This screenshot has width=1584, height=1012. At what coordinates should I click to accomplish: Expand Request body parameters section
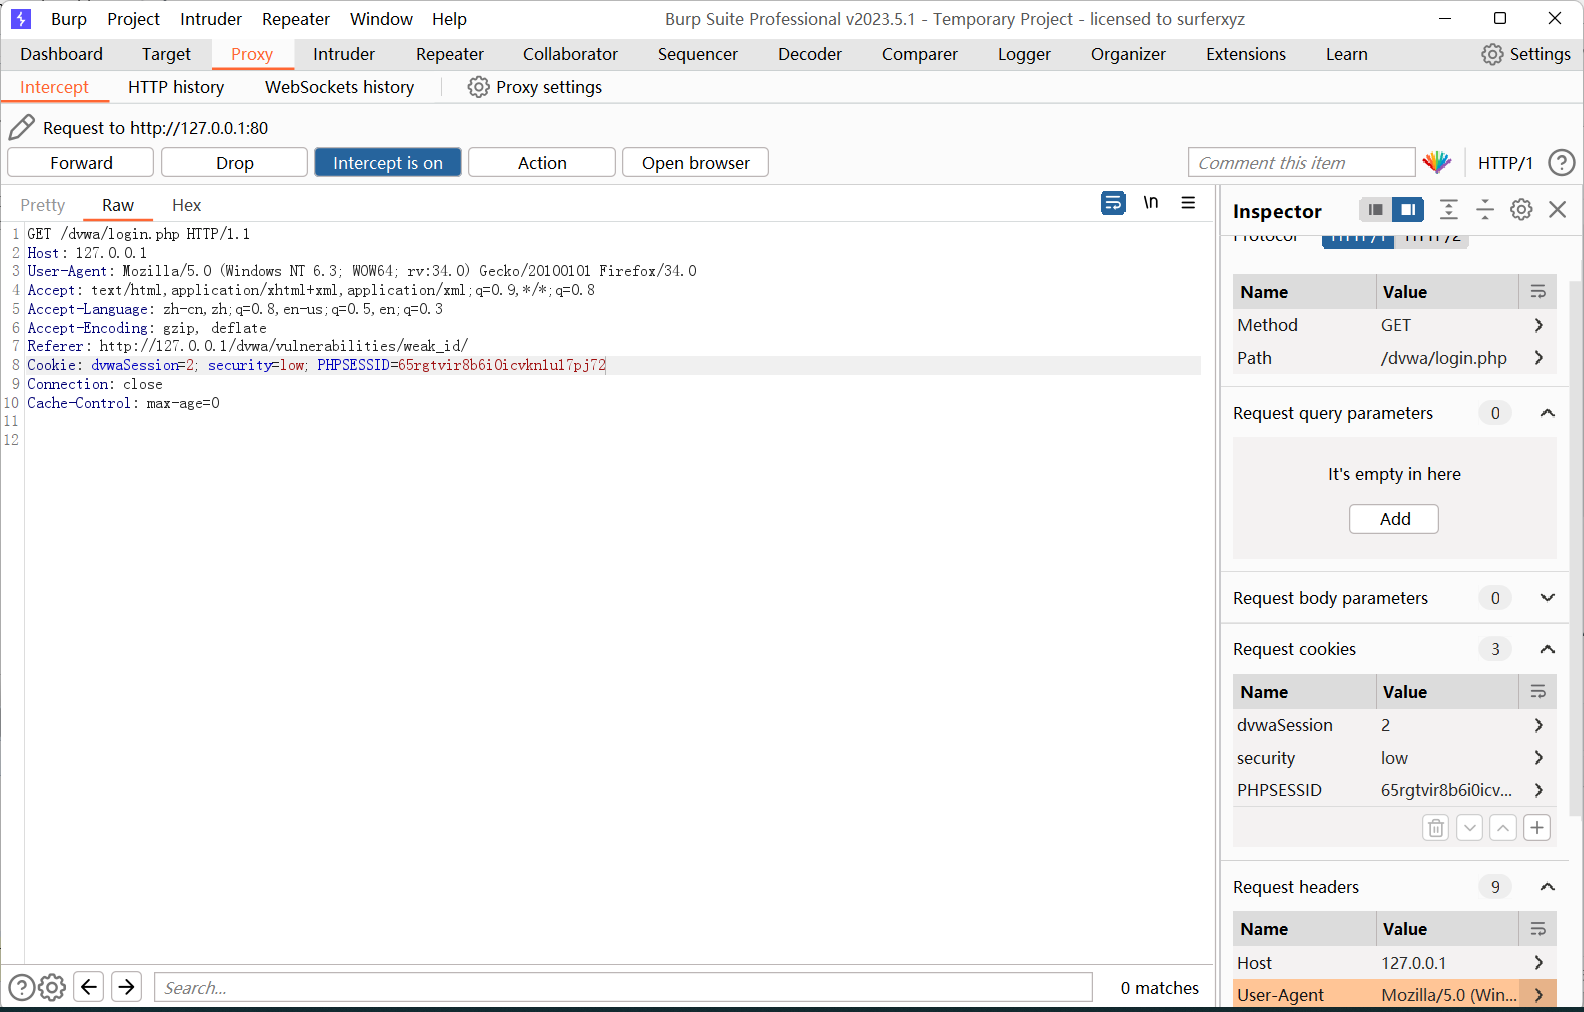click(1547, 598)
